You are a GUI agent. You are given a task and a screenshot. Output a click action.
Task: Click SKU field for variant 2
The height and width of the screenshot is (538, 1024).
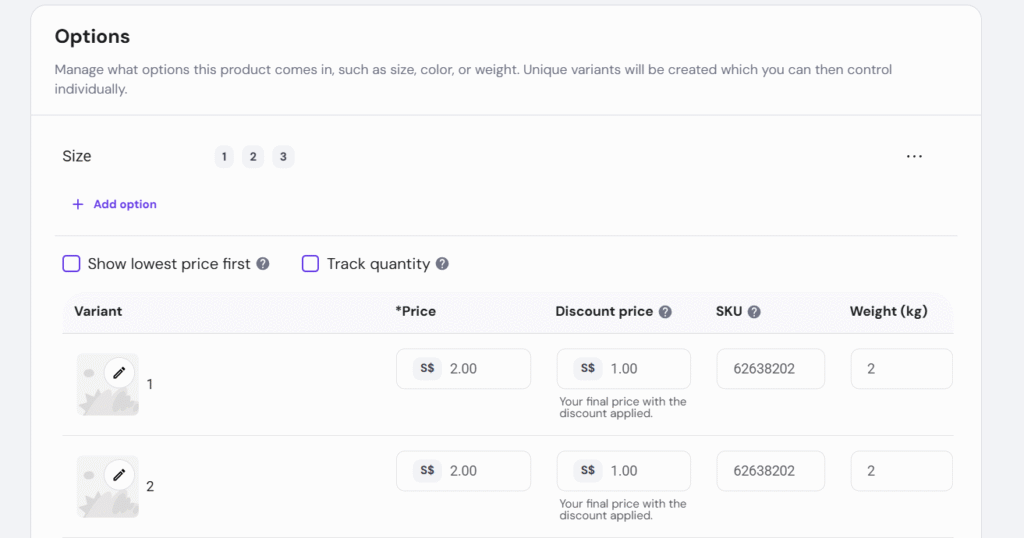tap(770, 471)
